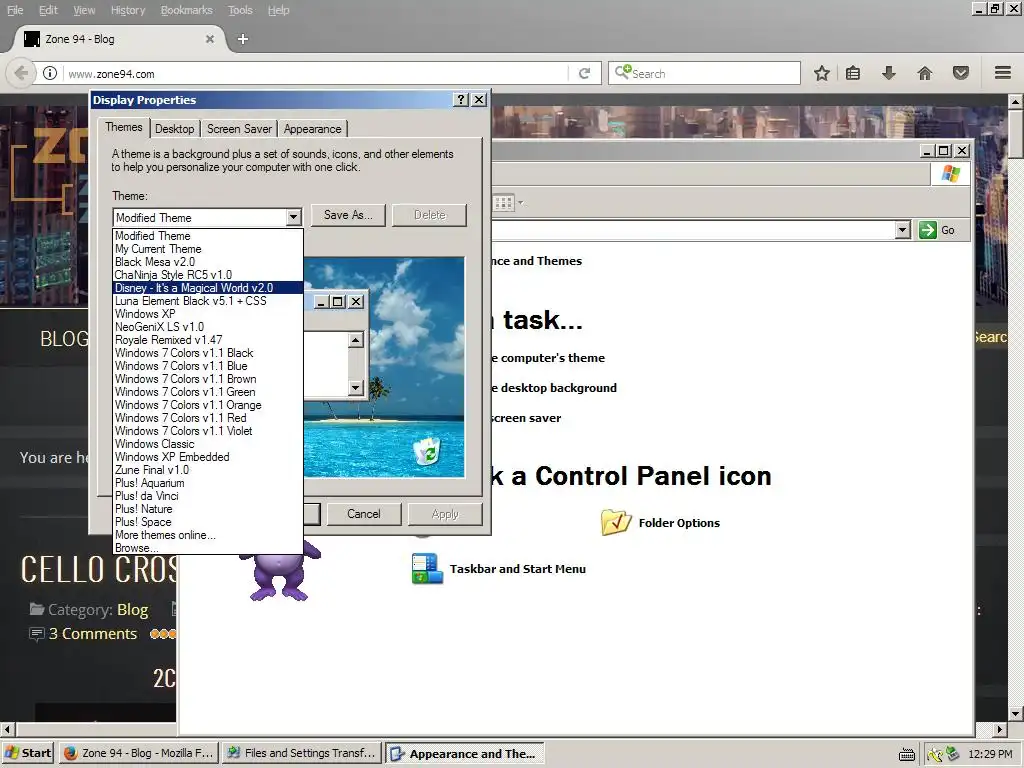Pick Windows Classic theme
The height and width of the screenshot is (768, 1024).
(208, 444)
